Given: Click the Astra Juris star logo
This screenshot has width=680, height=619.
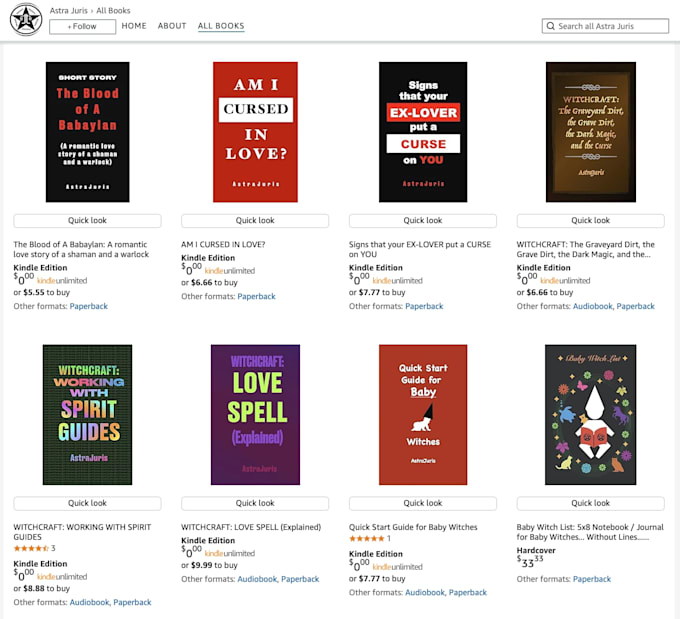Looking at the screenshot, I should (26, 19).
